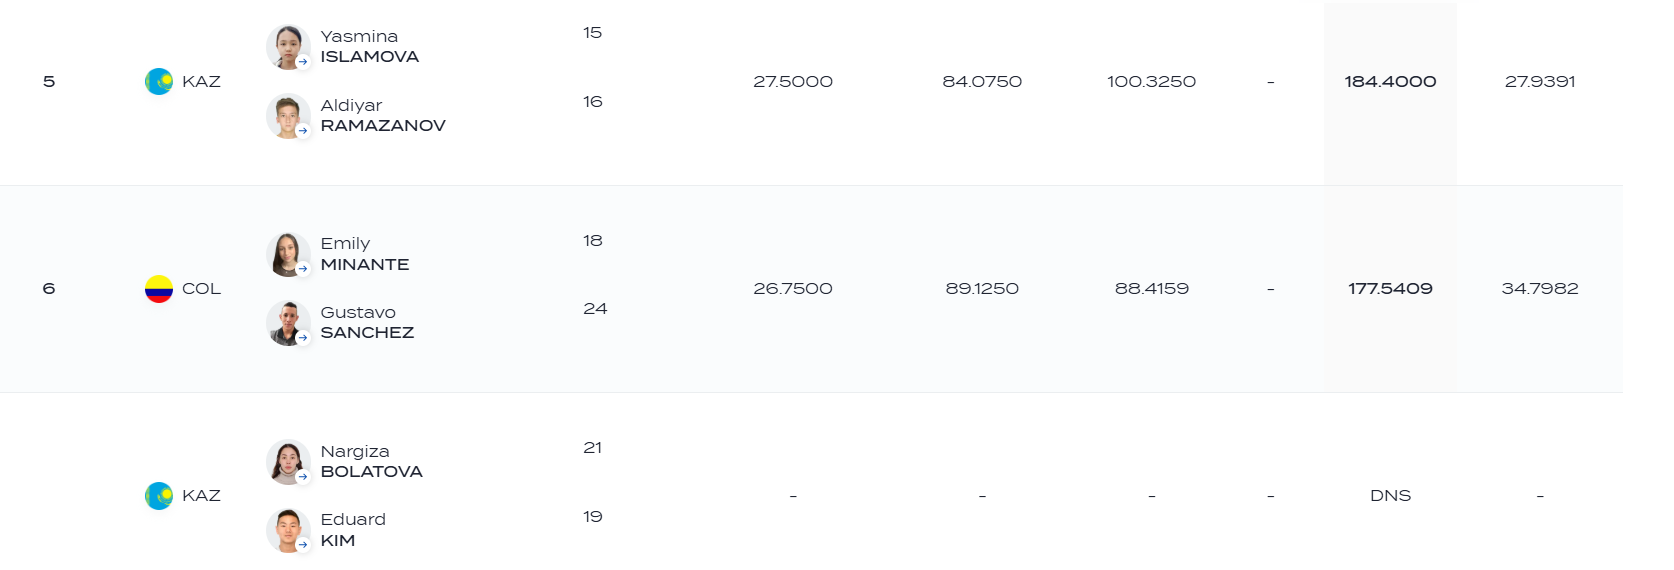This screenshot has height=570, width=1674.
Task: Open Nargiza Bolatova's athlete photo
Action: click(288, 462)
